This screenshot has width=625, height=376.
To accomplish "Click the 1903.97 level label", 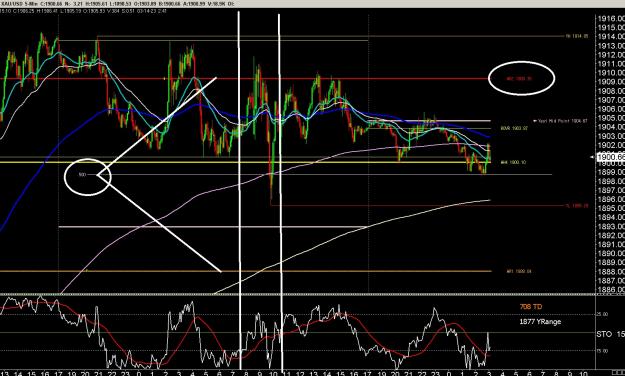I will tap(514, 128).
